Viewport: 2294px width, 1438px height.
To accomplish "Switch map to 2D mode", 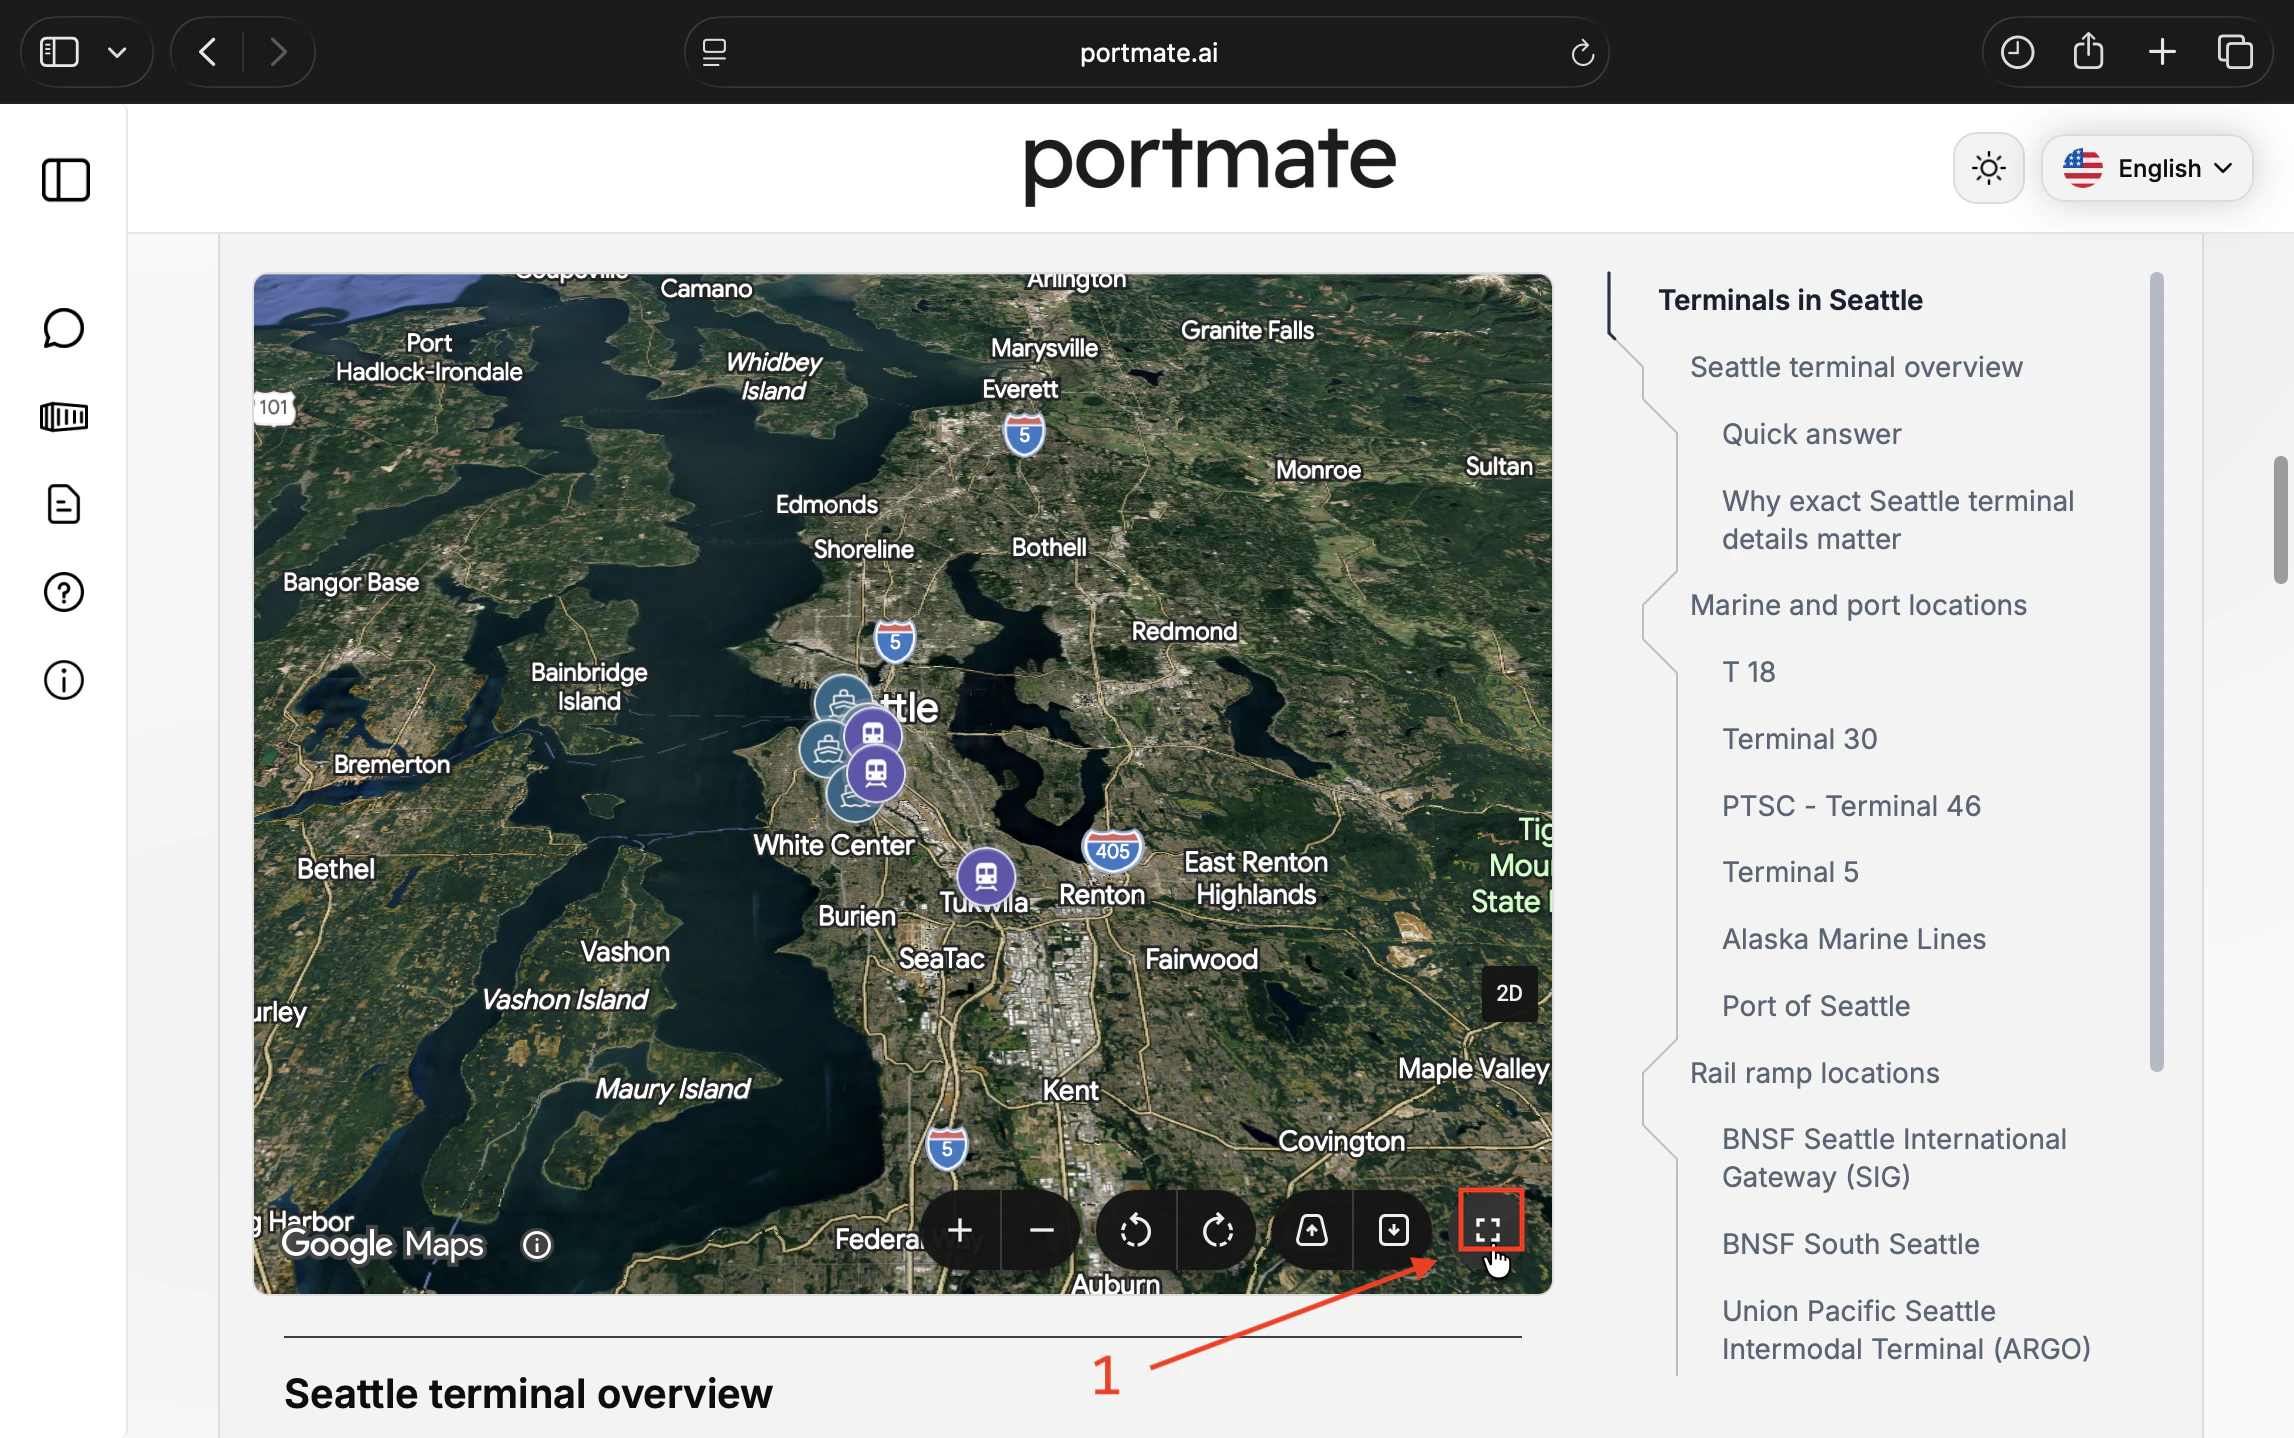I will coord(1509,993).
